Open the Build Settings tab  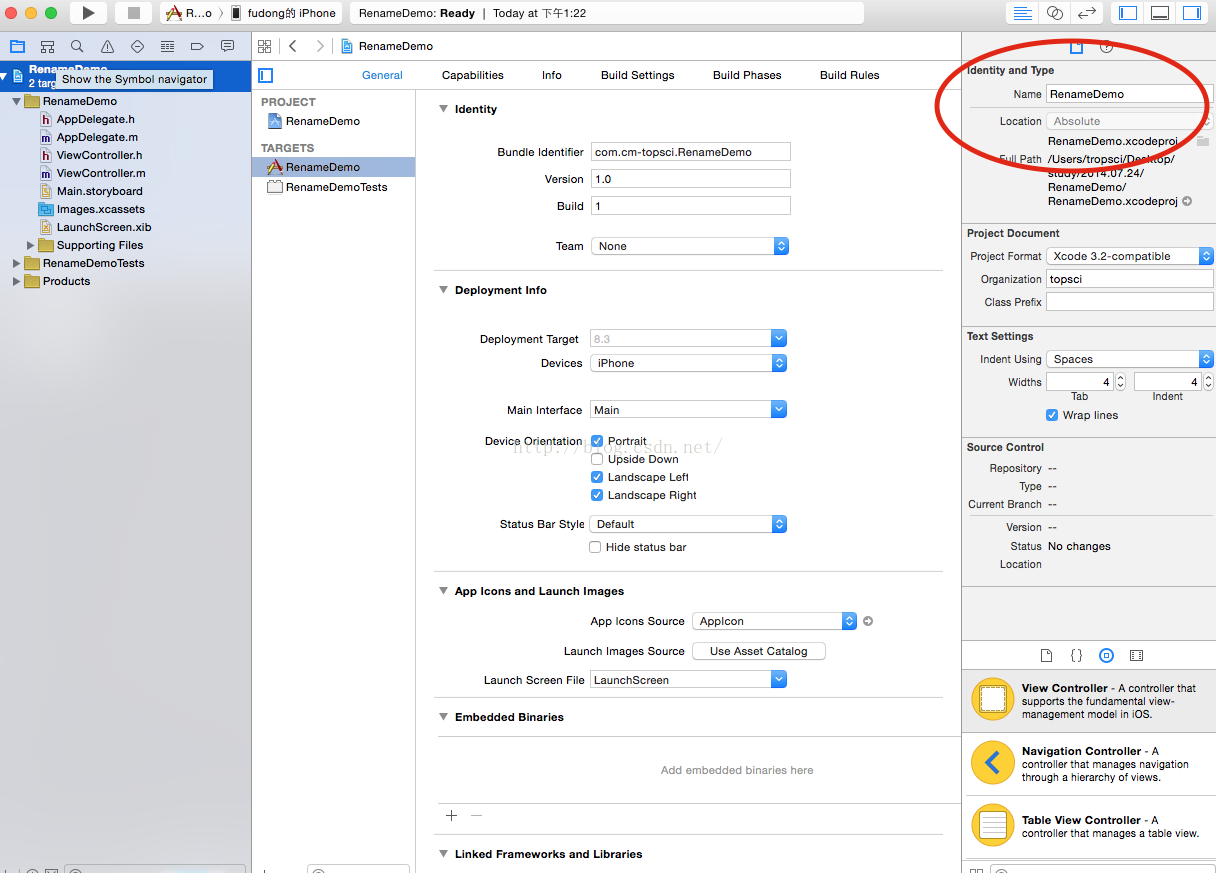coord(638,75)
